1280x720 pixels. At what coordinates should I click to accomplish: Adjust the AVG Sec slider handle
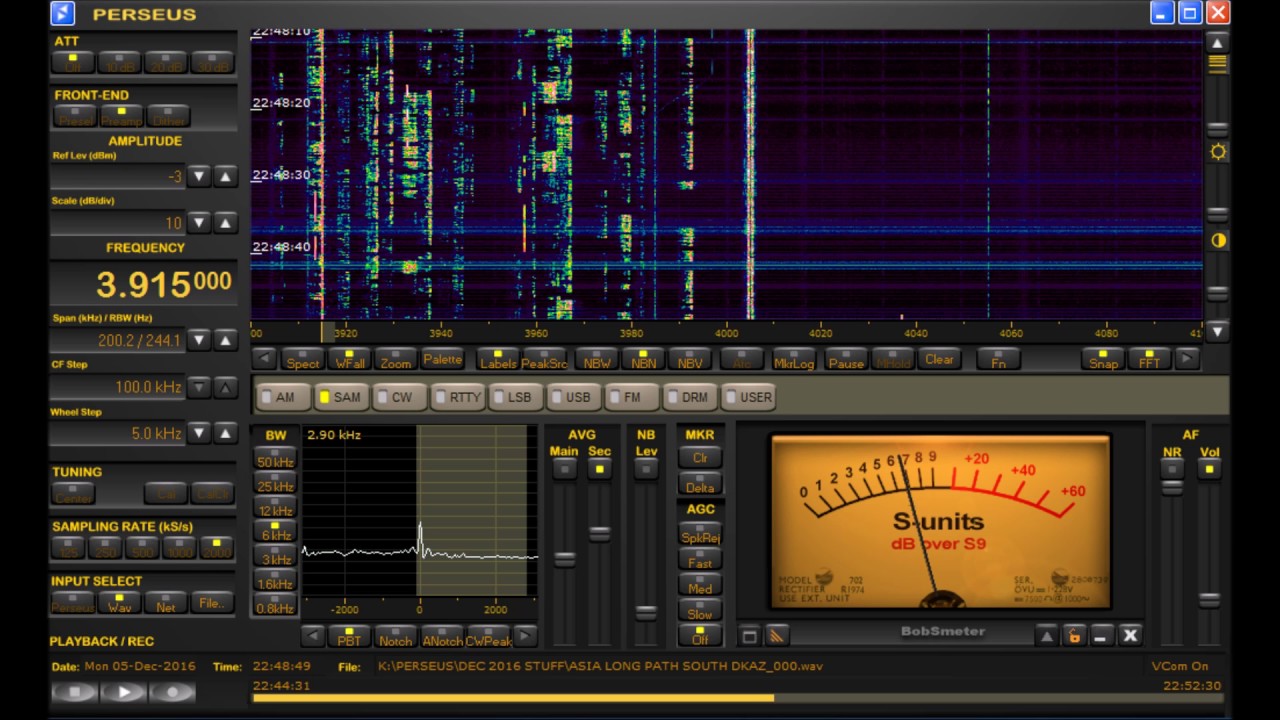click(x=599, y=534)
